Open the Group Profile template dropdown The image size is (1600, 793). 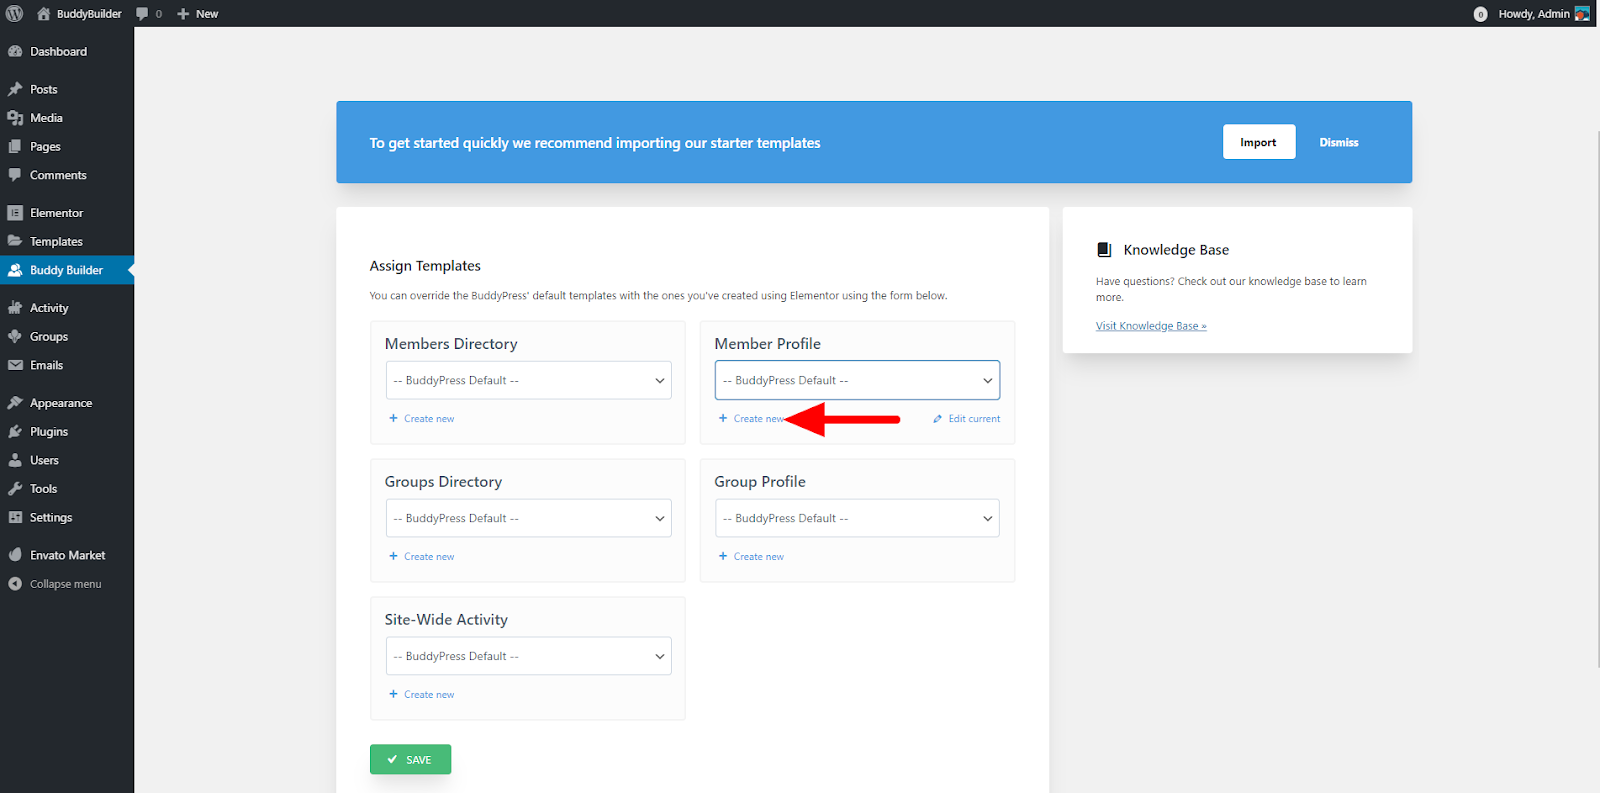(x=857, y=518)
